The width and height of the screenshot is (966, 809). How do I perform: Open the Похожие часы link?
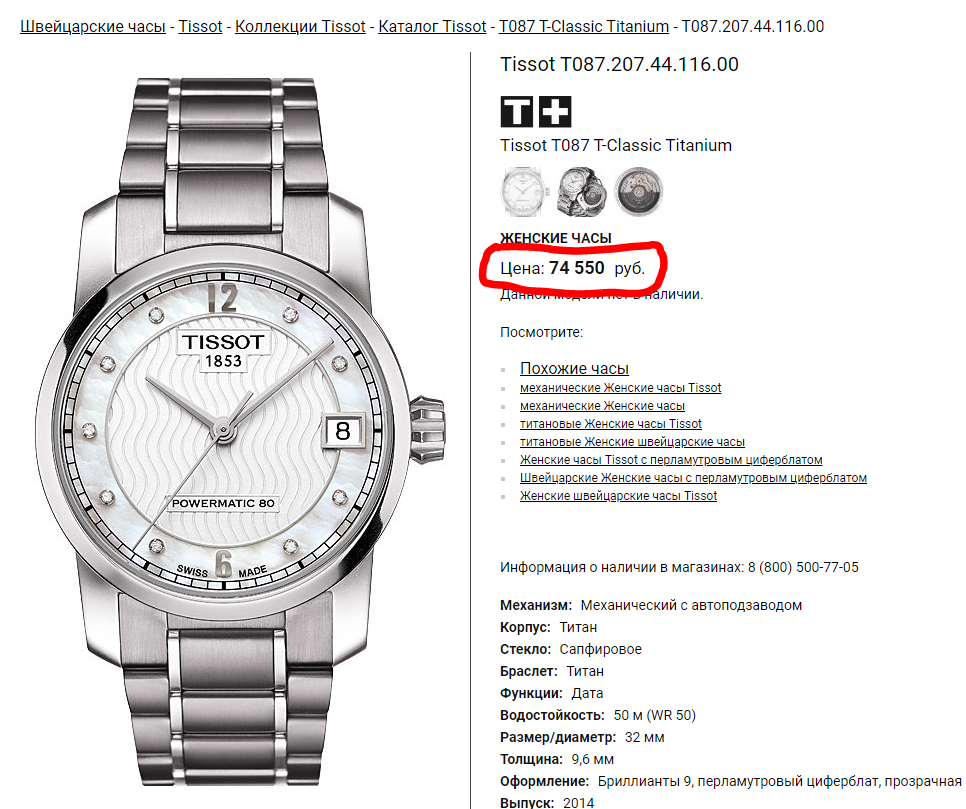point(574,368)
